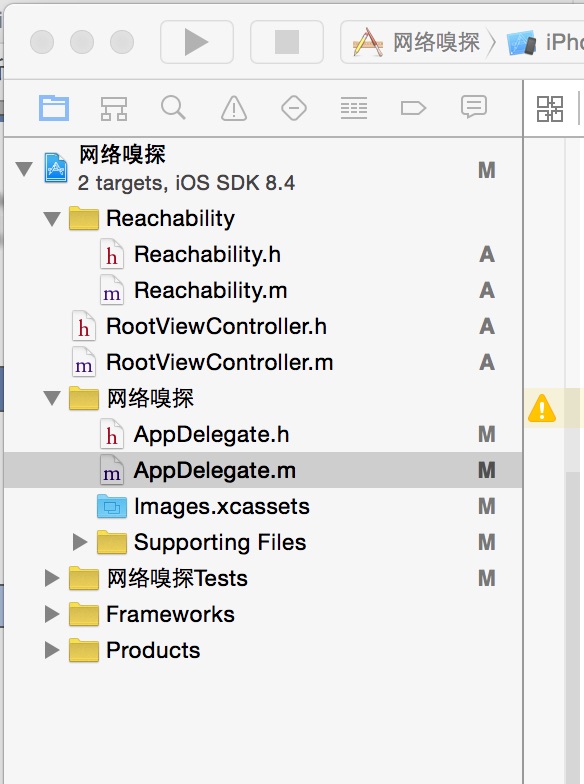This screenshot has height=784, width=584.
Task: Open the Find navigator
Action: (174, 108)
